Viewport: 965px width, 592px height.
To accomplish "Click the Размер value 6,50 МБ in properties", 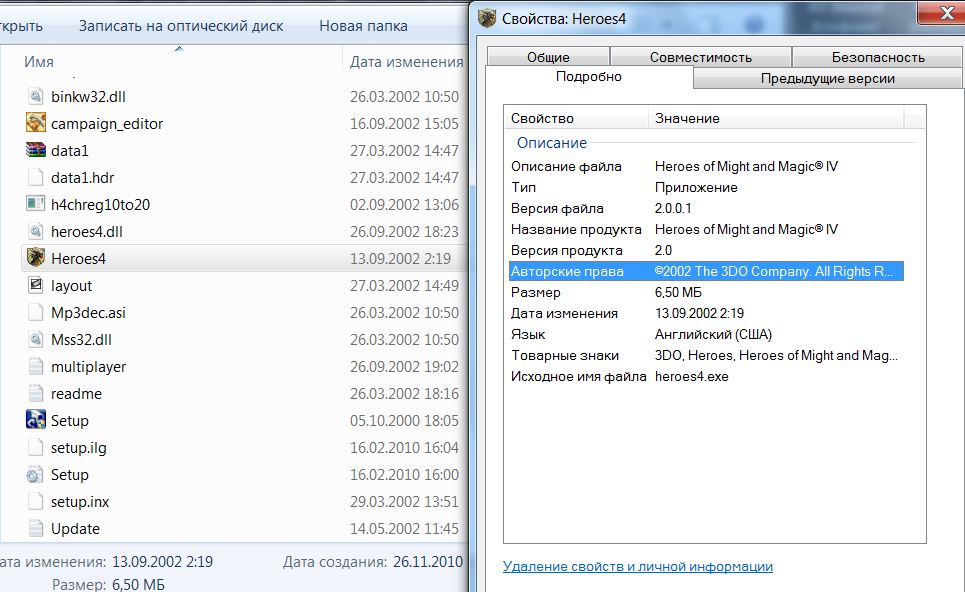I will [678, 292].
